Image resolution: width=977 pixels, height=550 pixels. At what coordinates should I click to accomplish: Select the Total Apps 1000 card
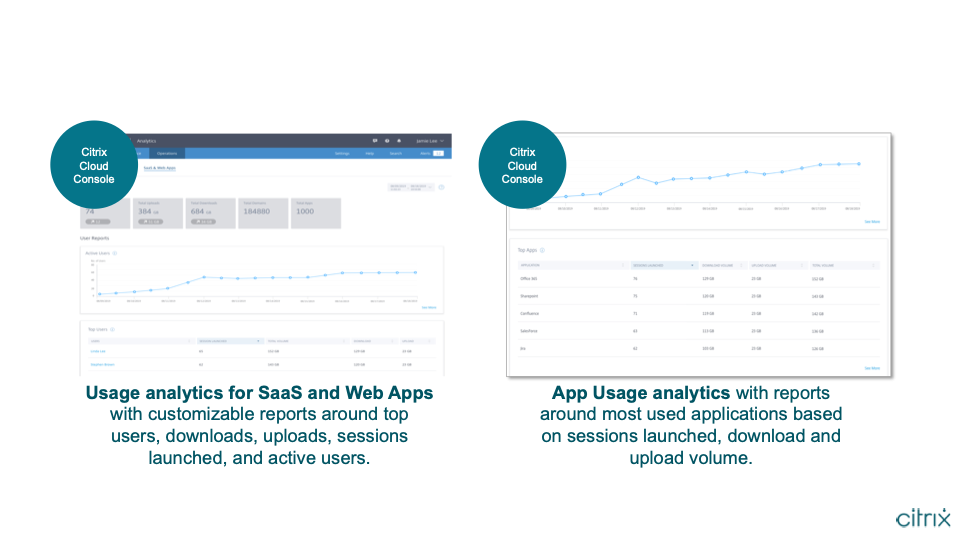(x=316, y=213)
